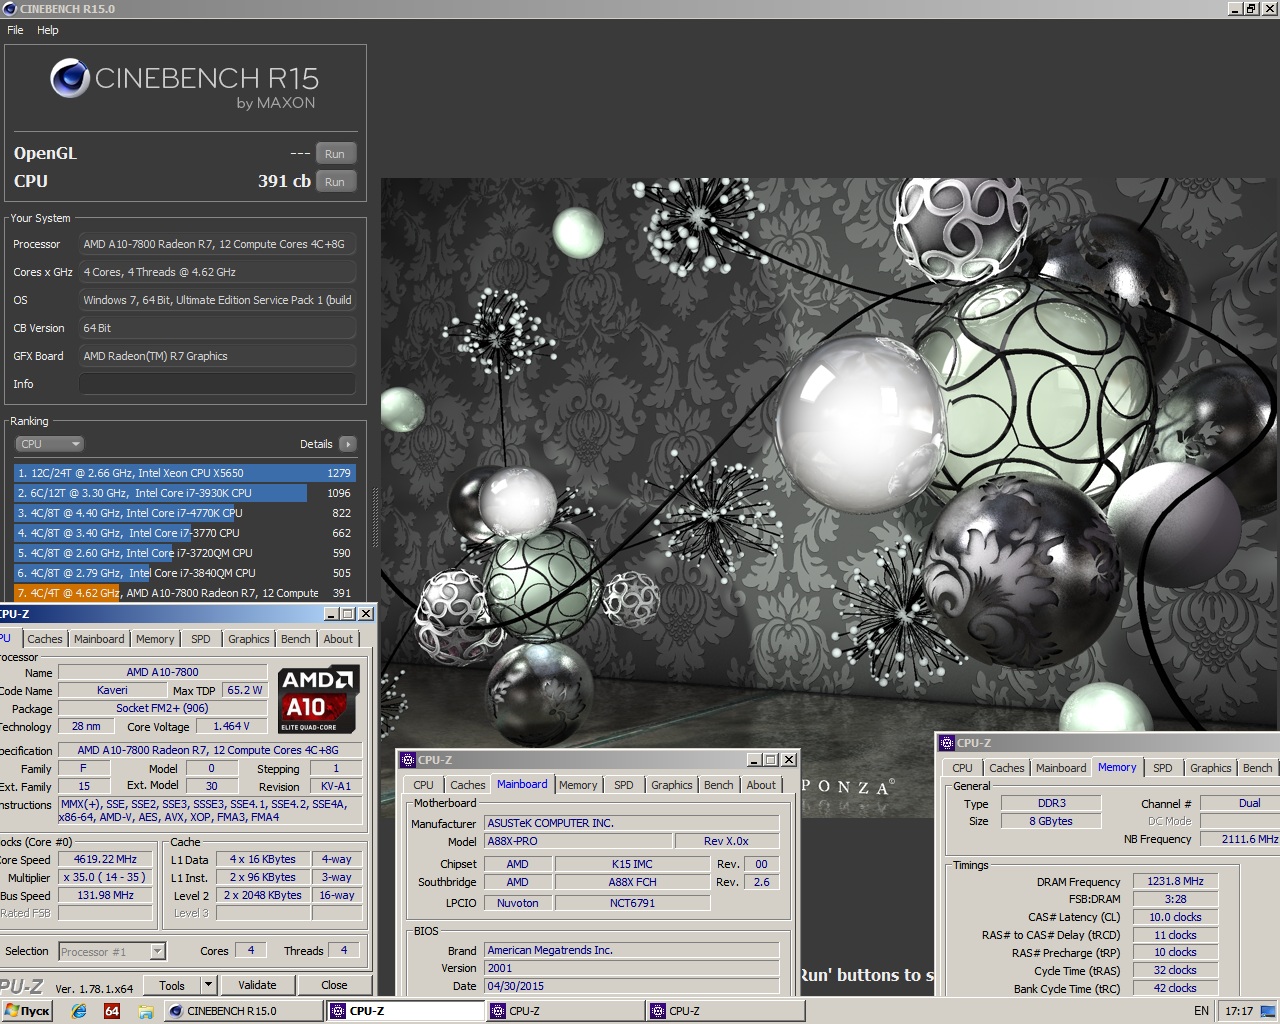Click the EN language indicator

tap(1201, 1011)
